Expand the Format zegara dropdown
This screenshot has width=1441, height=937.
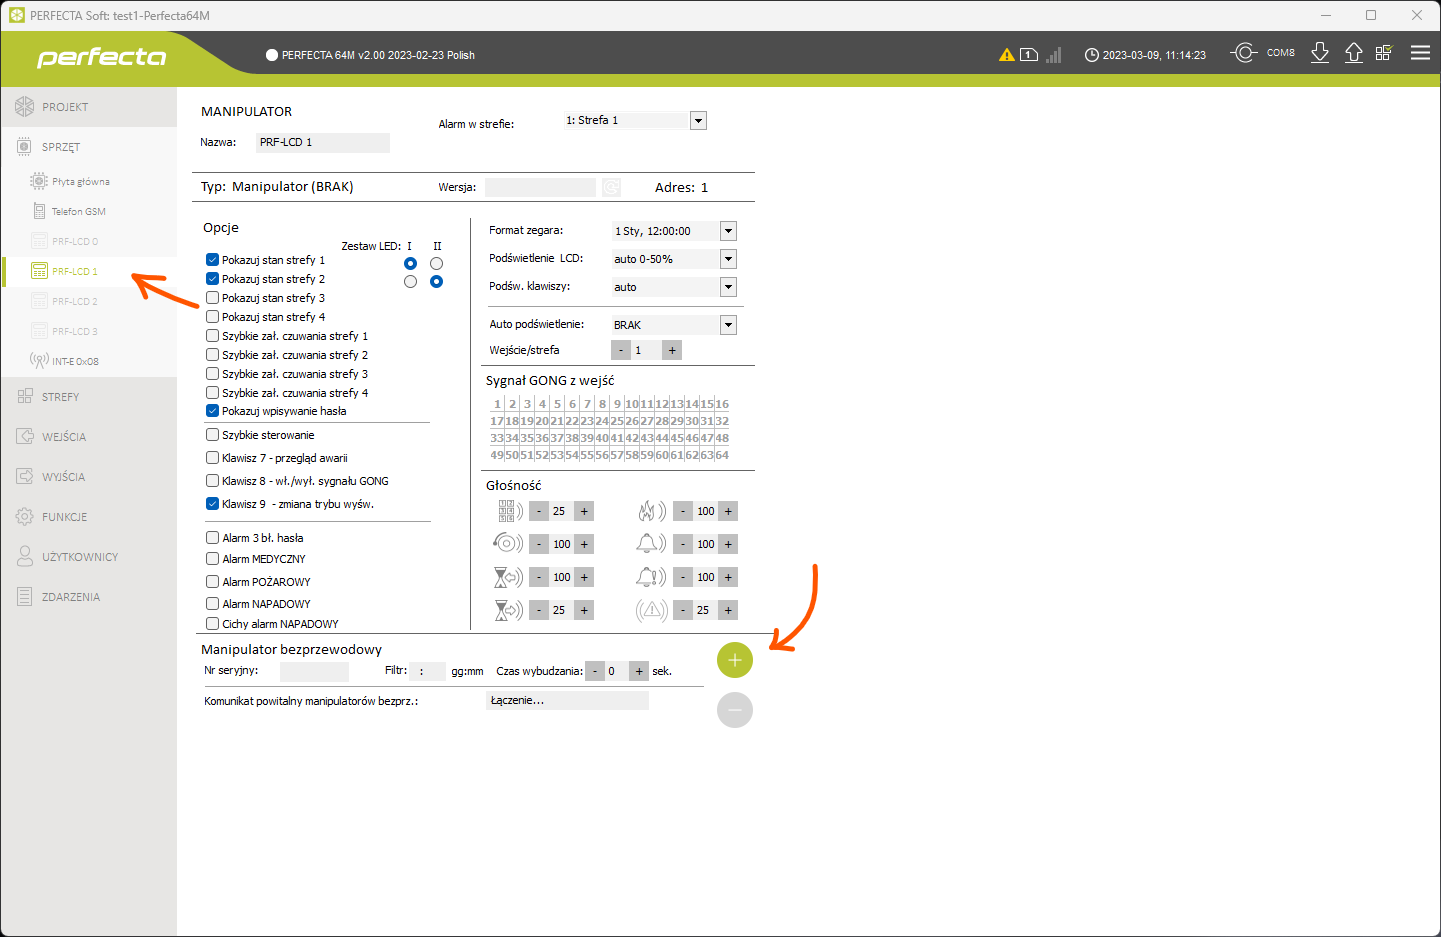pyautogui.click(x=728, y=231)
